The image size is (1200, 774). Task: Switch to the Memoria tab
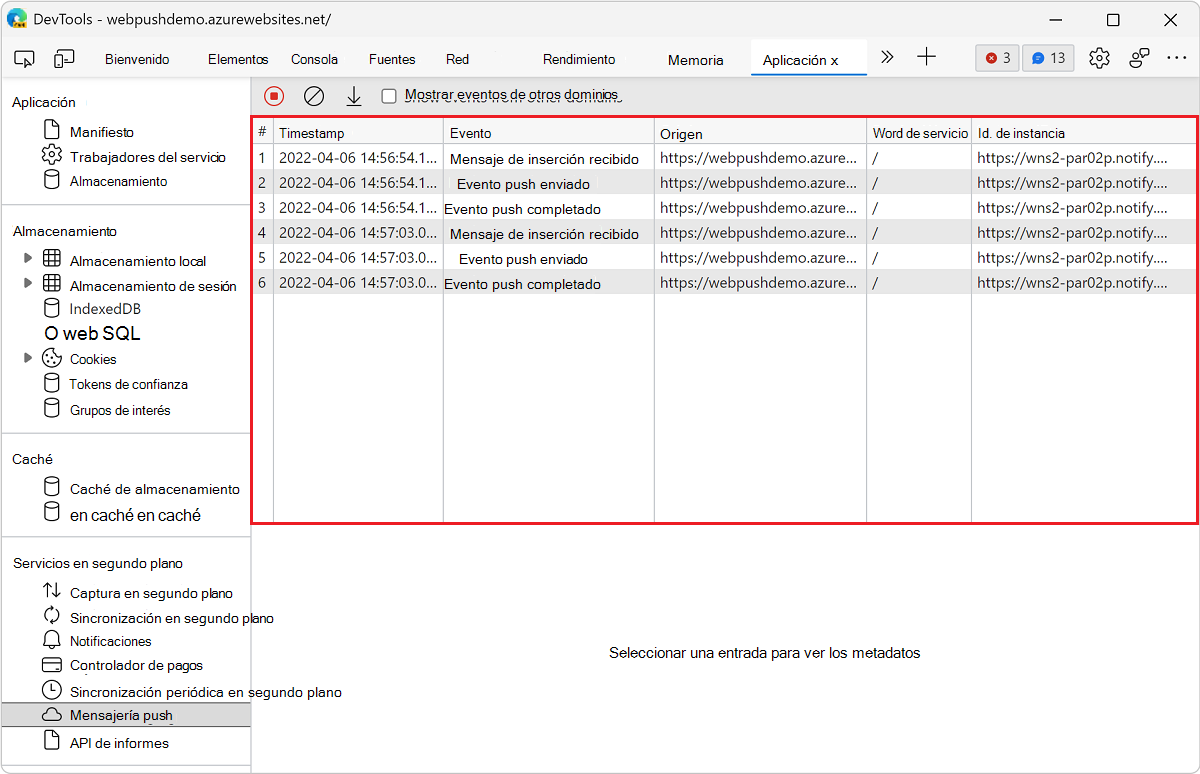point(695,60)
